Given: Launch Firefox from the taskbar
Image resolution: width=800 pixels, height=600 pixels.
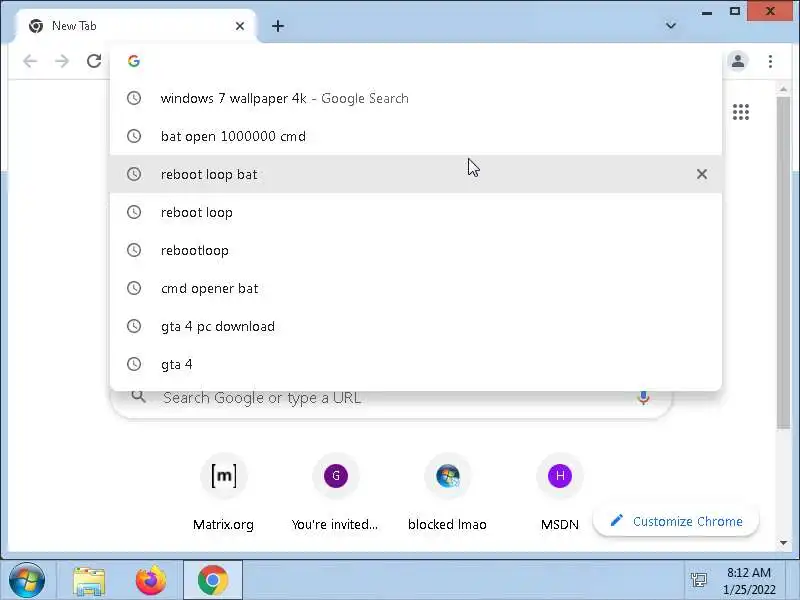Looking at the screenshot, I should (x=151, y=580).
